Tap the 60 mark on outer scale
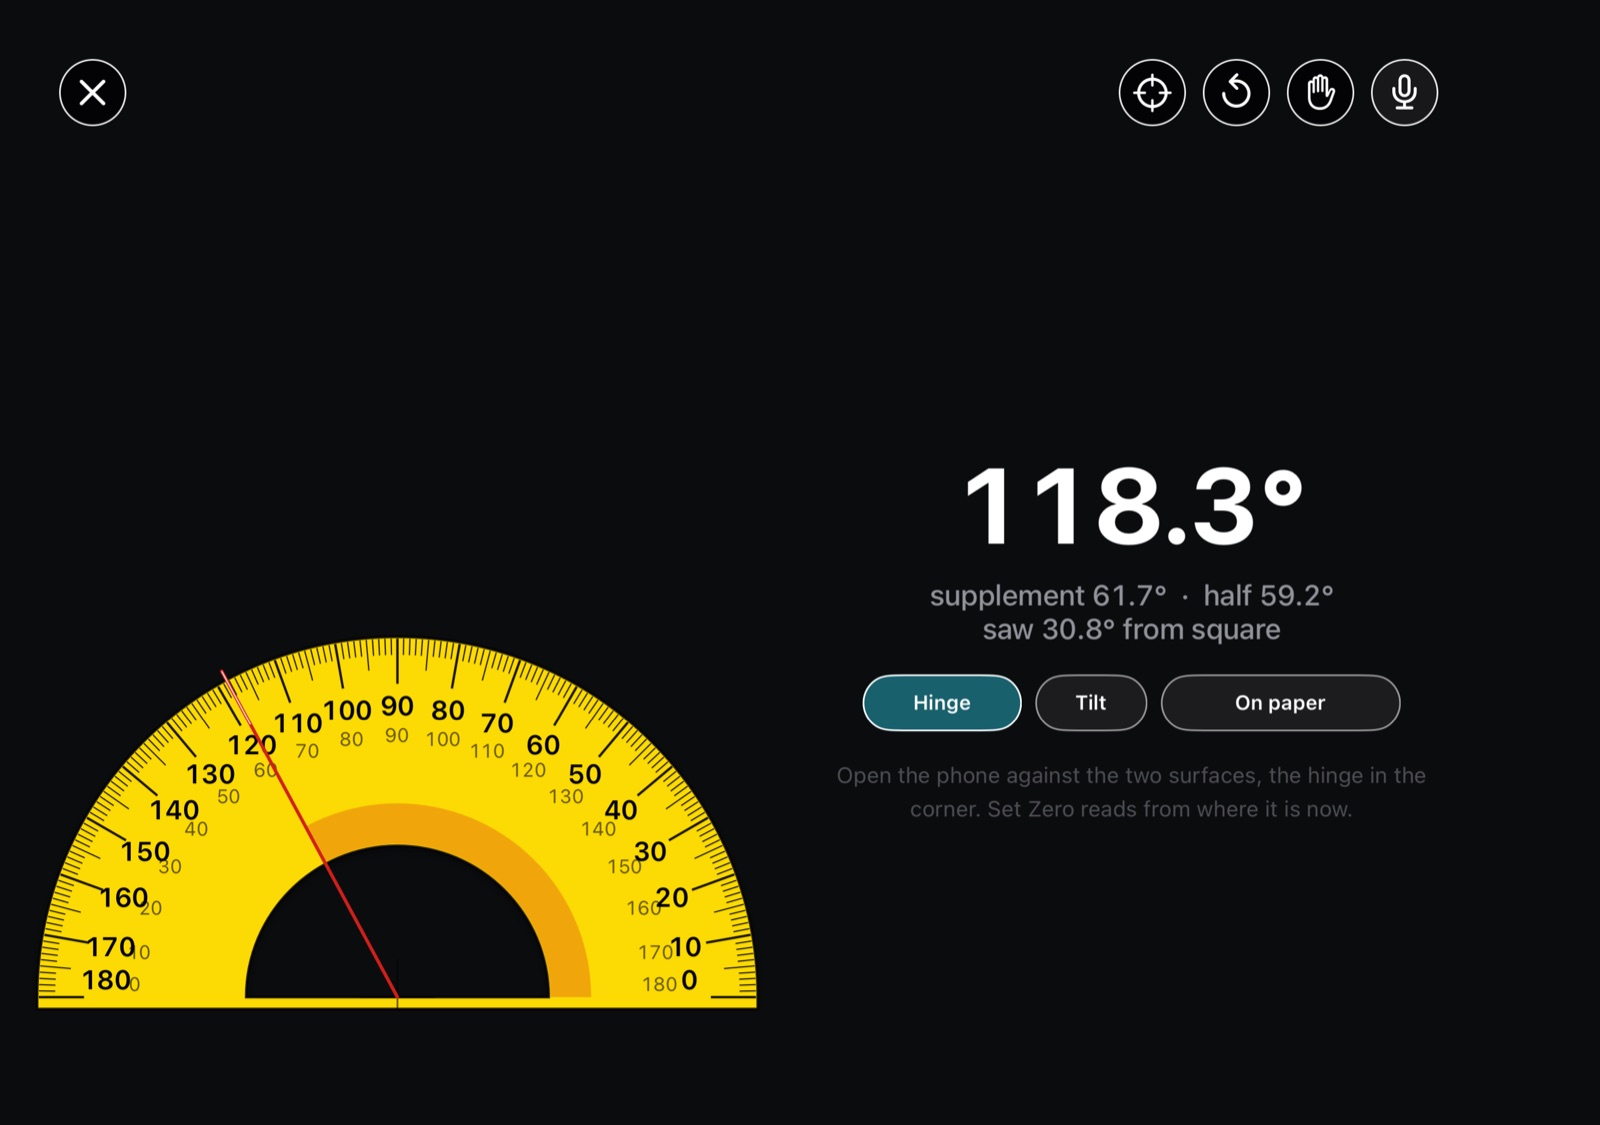 point(543,745)
